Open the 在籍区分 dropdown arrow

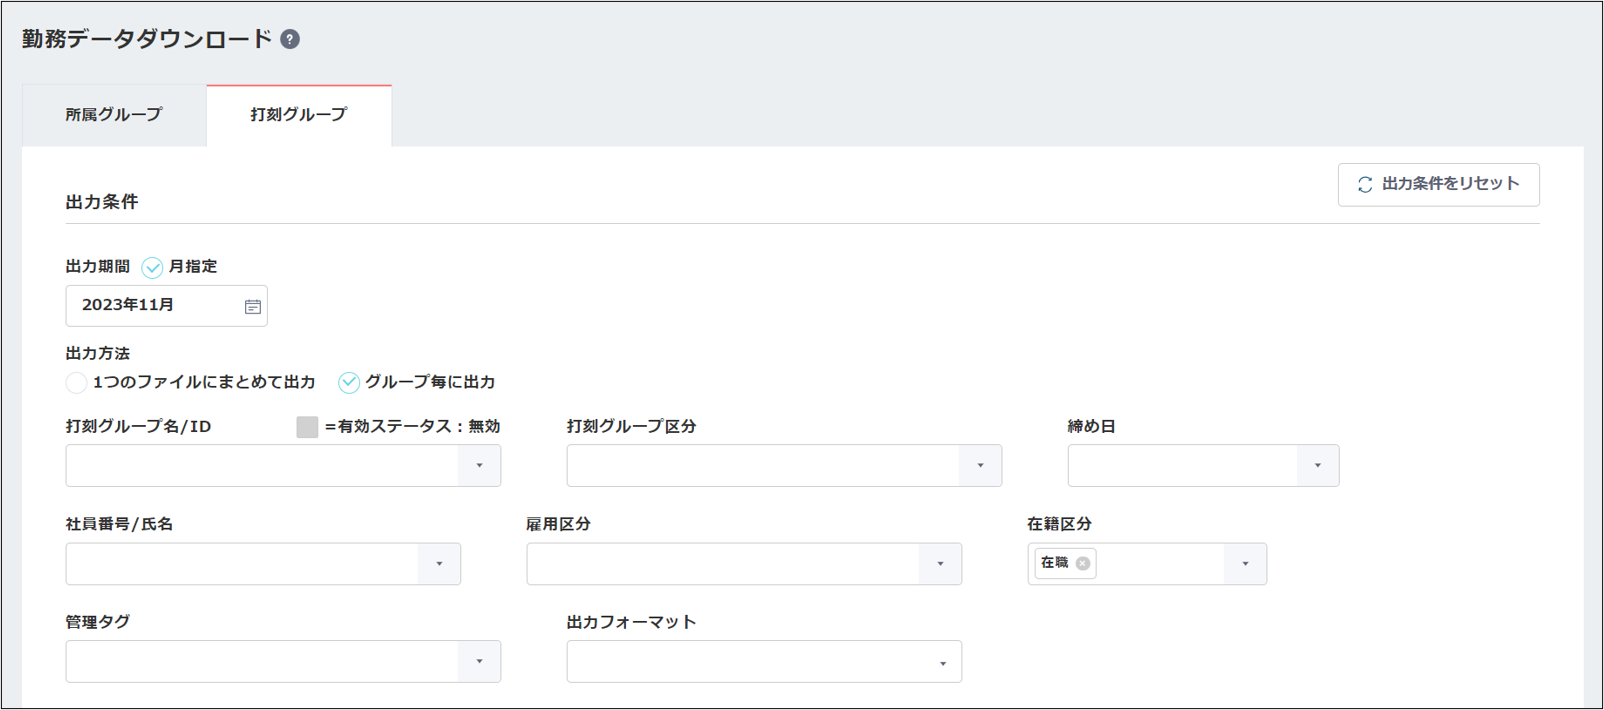click(1245, 564)
